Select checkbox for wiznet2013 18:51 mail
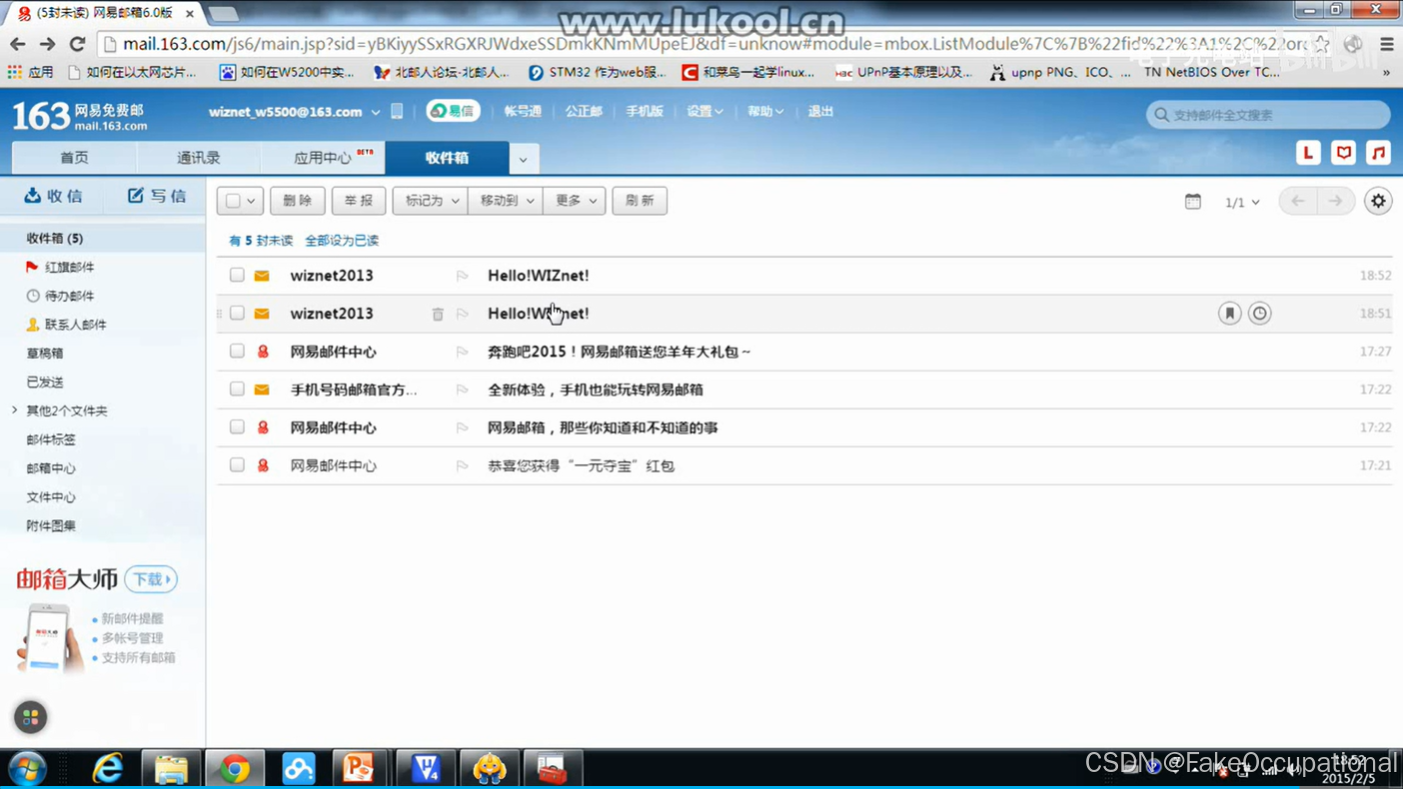 pos(237,313)
